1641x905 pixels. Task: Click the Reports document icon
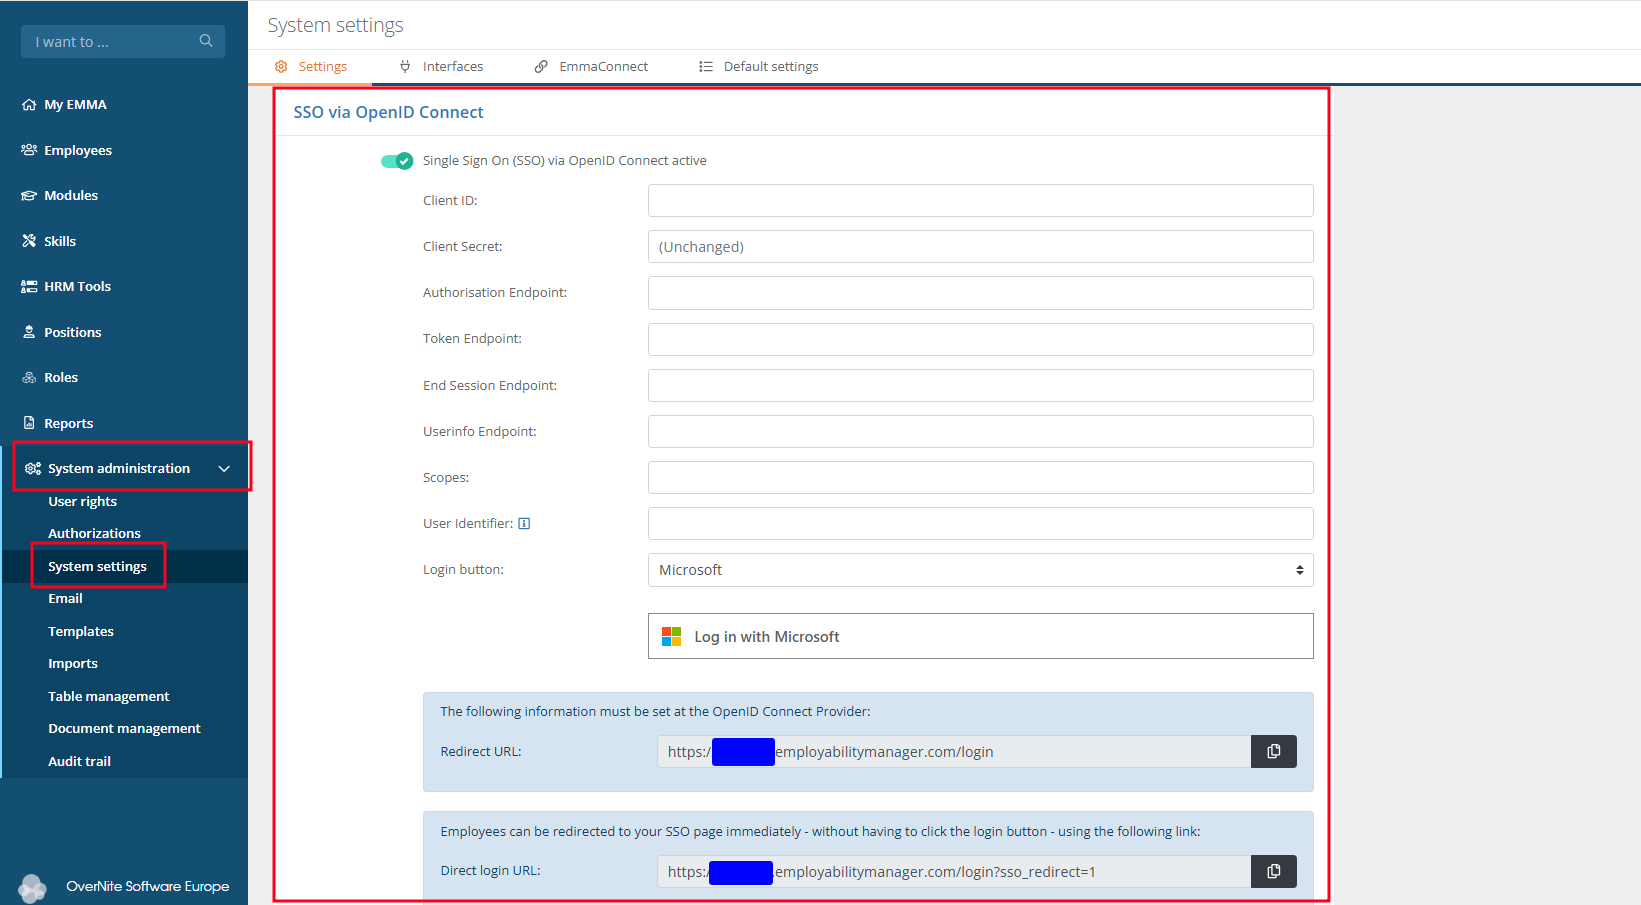point(29,423)
